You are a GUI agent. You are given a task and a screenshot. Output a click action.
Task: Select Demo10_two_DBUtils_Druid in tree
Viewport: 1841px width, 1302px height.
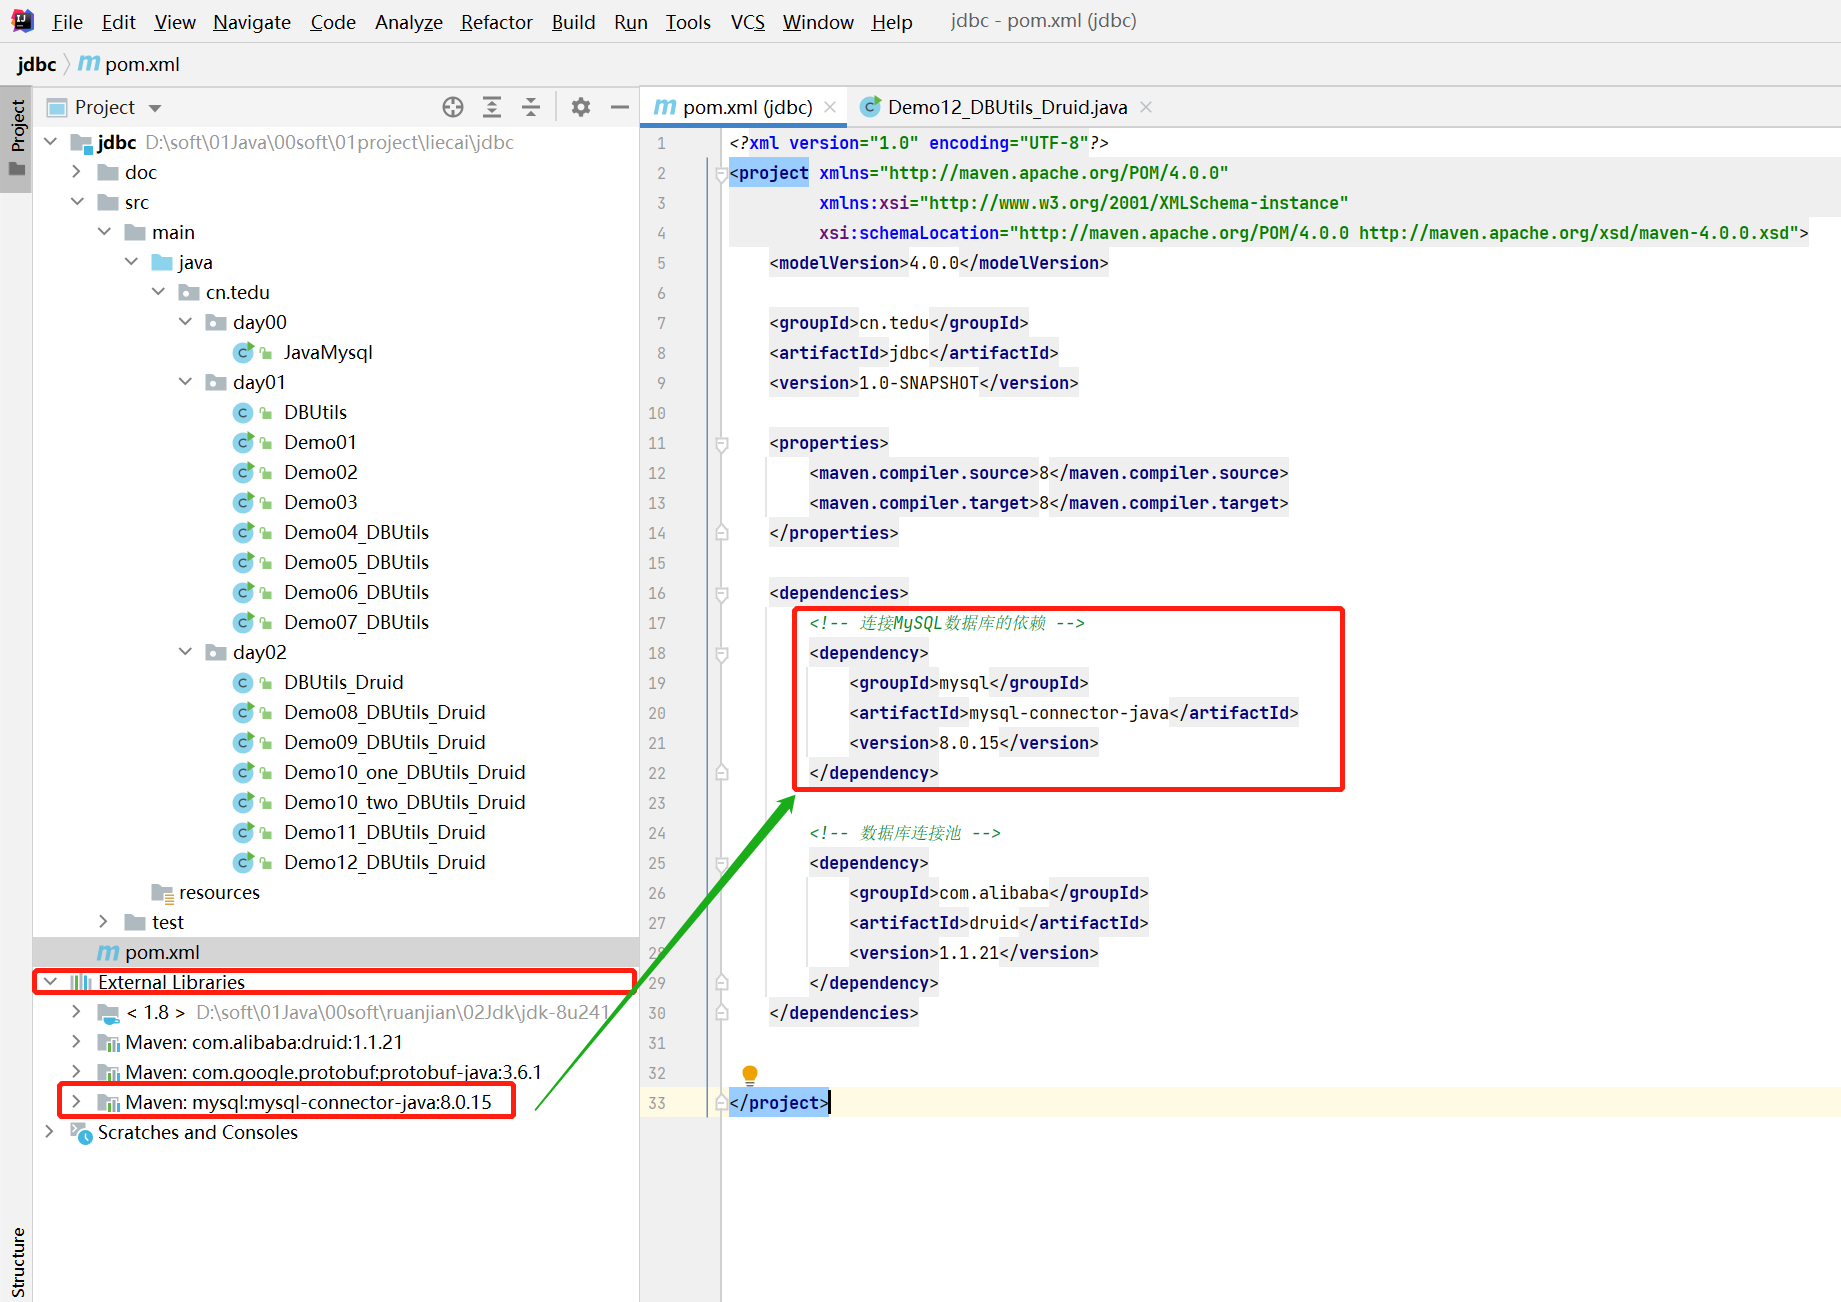(404, 802)
